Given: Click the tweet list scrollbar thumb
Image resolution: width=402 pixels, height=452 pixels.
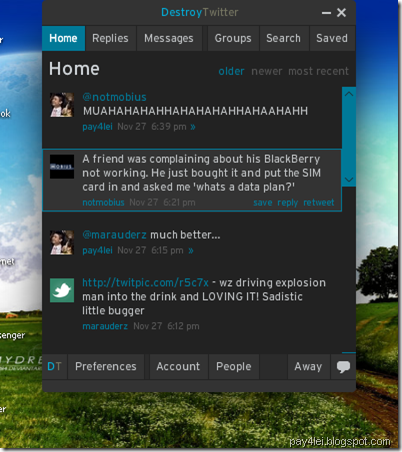Looking at the screenshot, I should click(x=349, y=137).
